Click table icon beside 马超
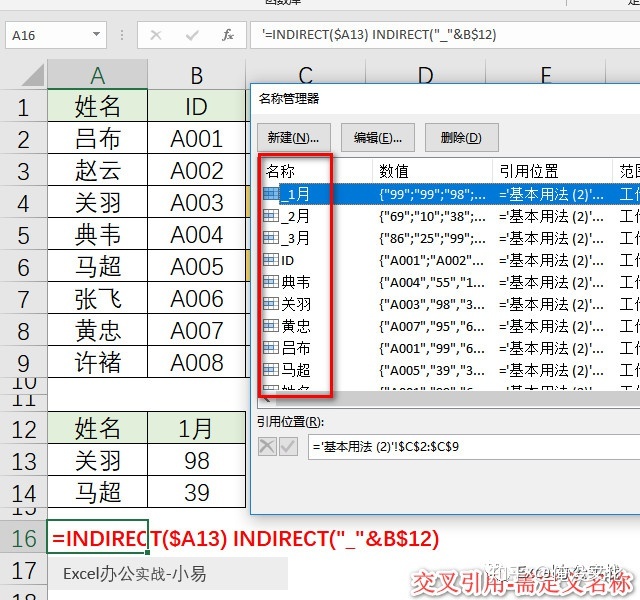 pos(271,370)
